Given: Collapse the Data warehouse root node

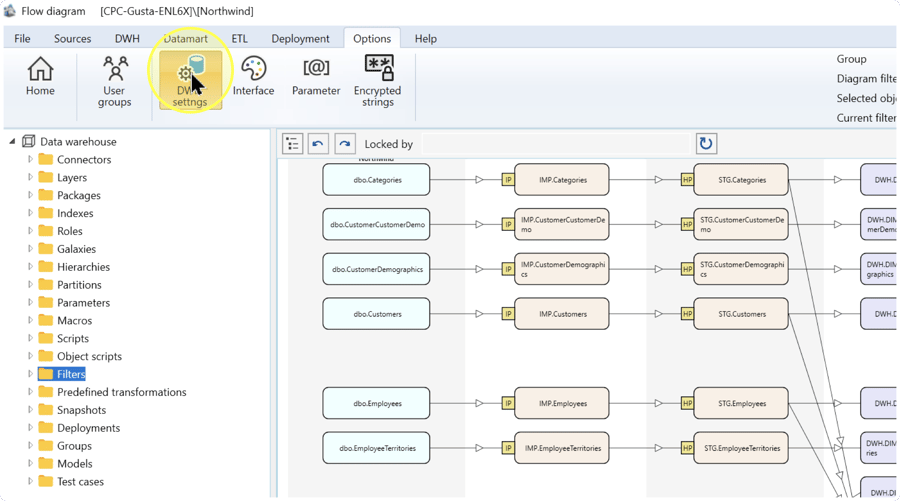Looking at the screenshot, I should [x=13, y=141].
